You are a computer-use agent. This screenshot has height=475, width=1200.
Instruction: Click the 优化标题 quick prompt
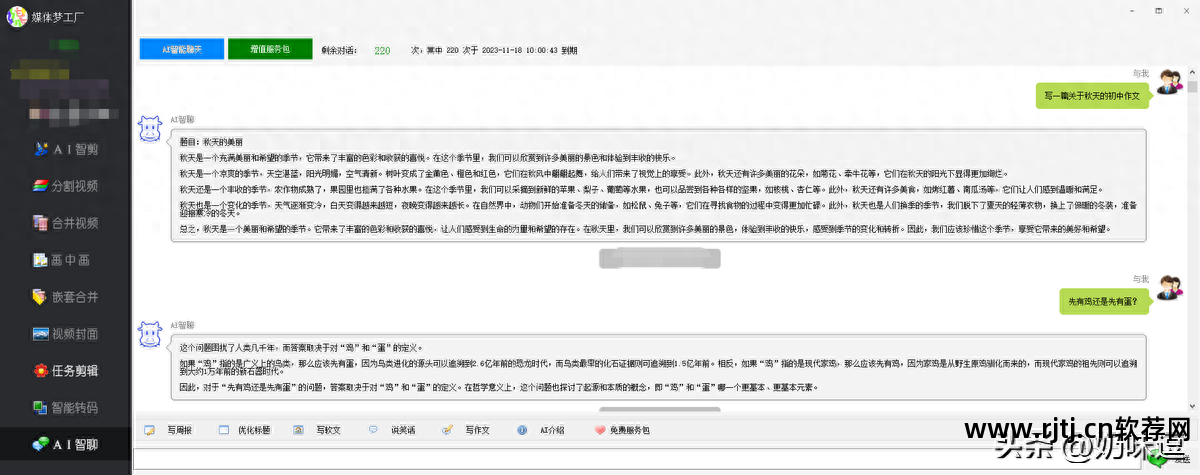coord(244,430)
